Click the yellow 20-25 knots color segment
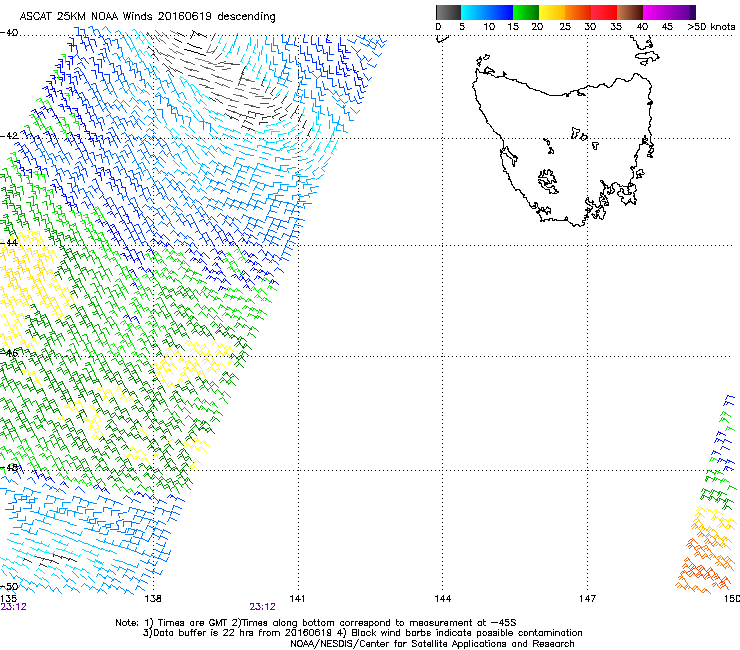Viewport: 740px width, 650px height. click(552, 12)
